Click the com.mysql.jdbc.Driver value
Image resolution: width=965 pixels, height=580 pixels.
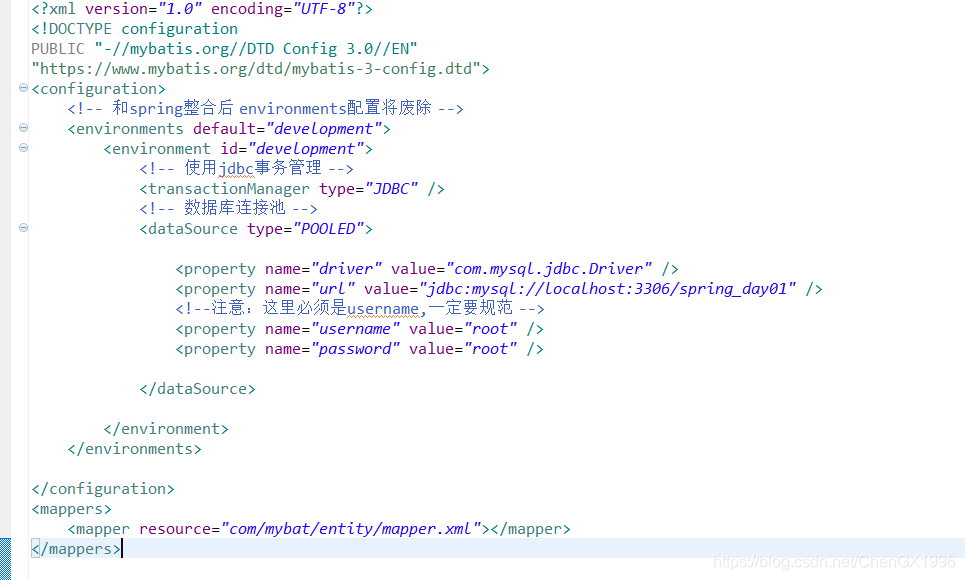pos(548,268)
